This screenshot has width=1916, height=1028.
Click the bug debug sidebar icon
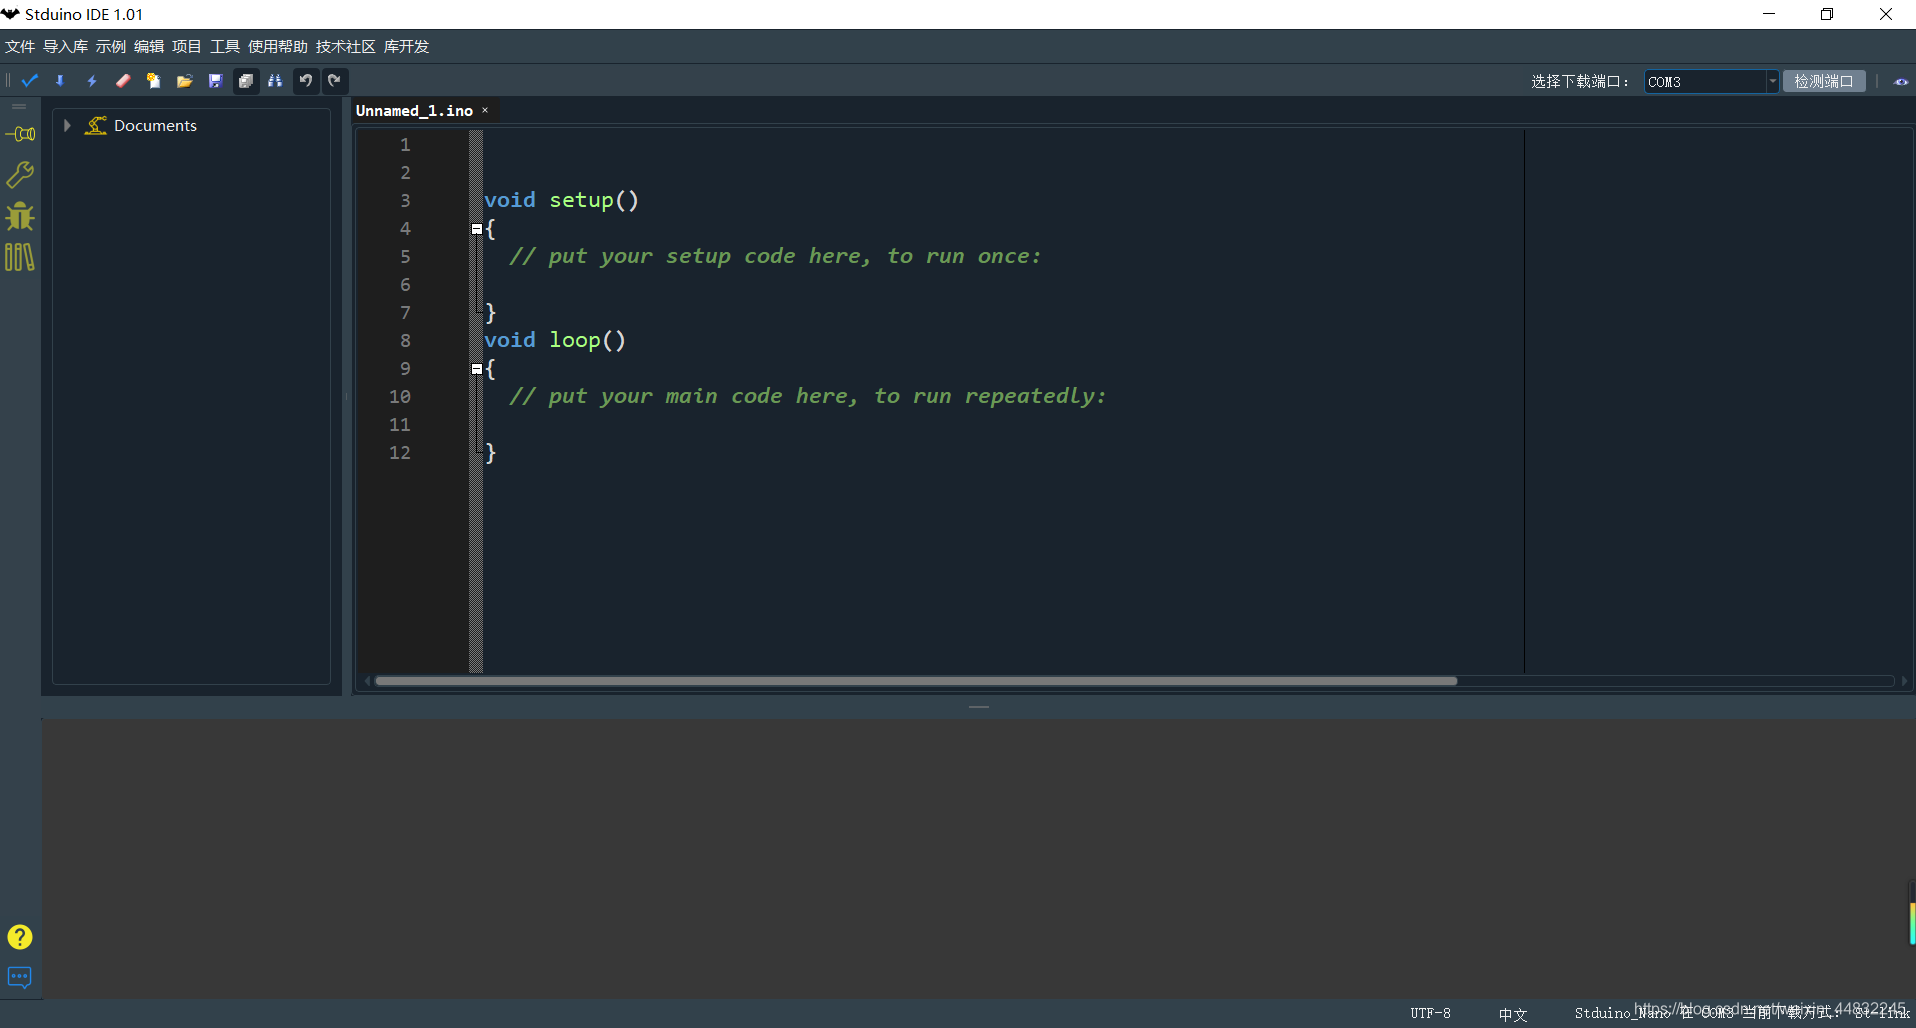20,216
